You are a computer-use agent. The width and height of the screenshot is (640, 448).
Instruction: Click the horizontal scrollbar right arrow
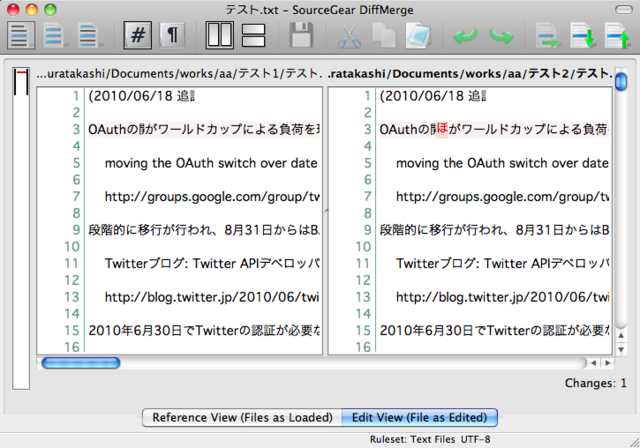608,363
